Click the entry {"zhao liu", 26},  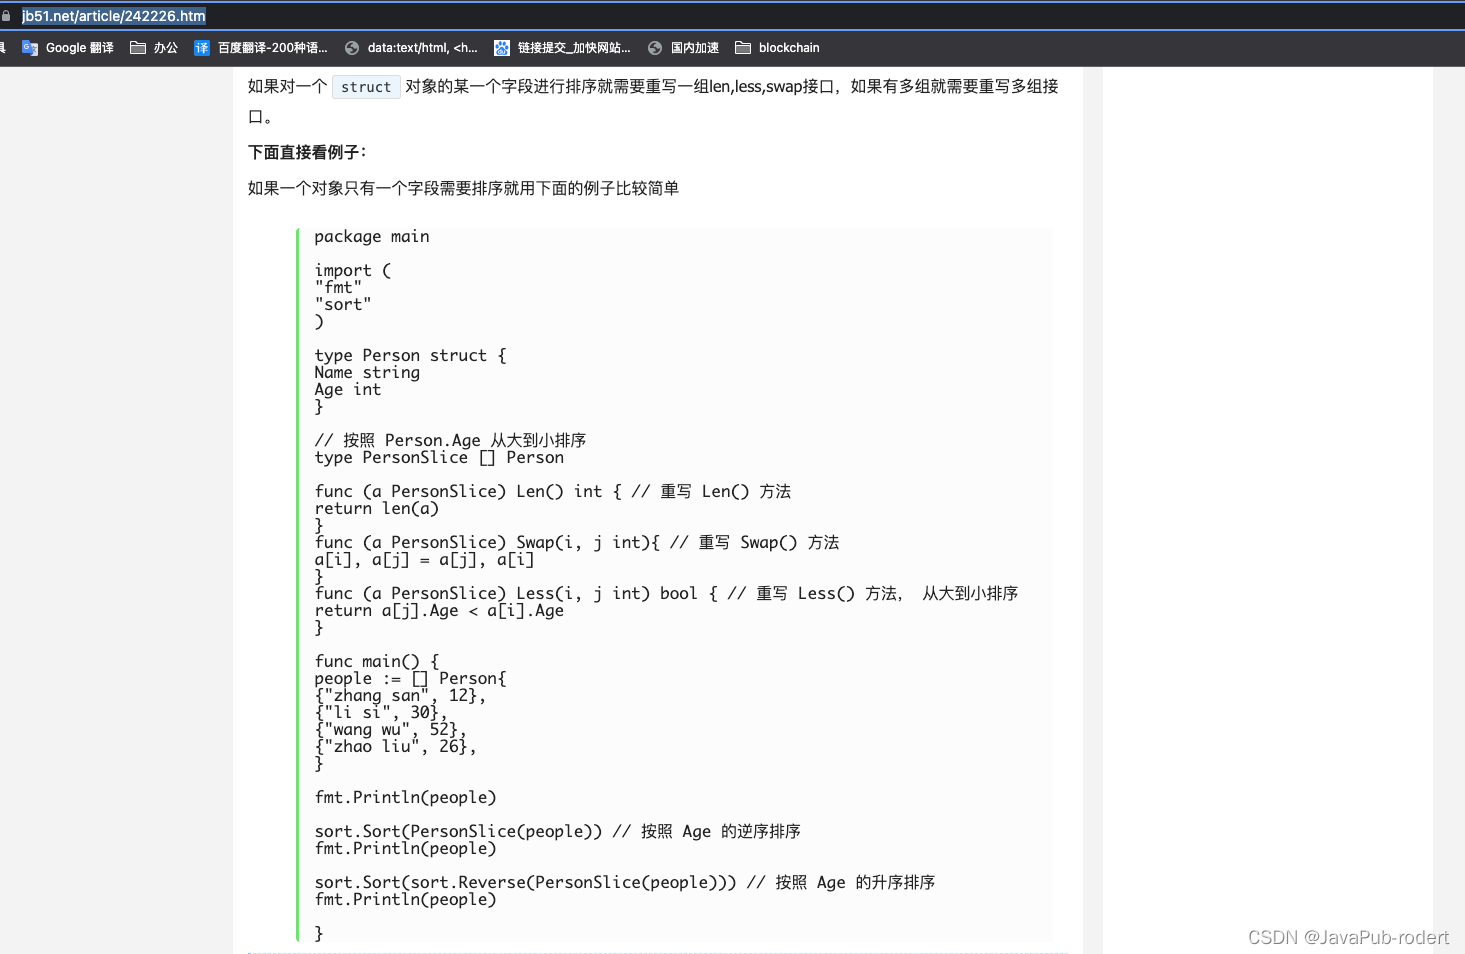pyautogui.click(x=396, y=747)
